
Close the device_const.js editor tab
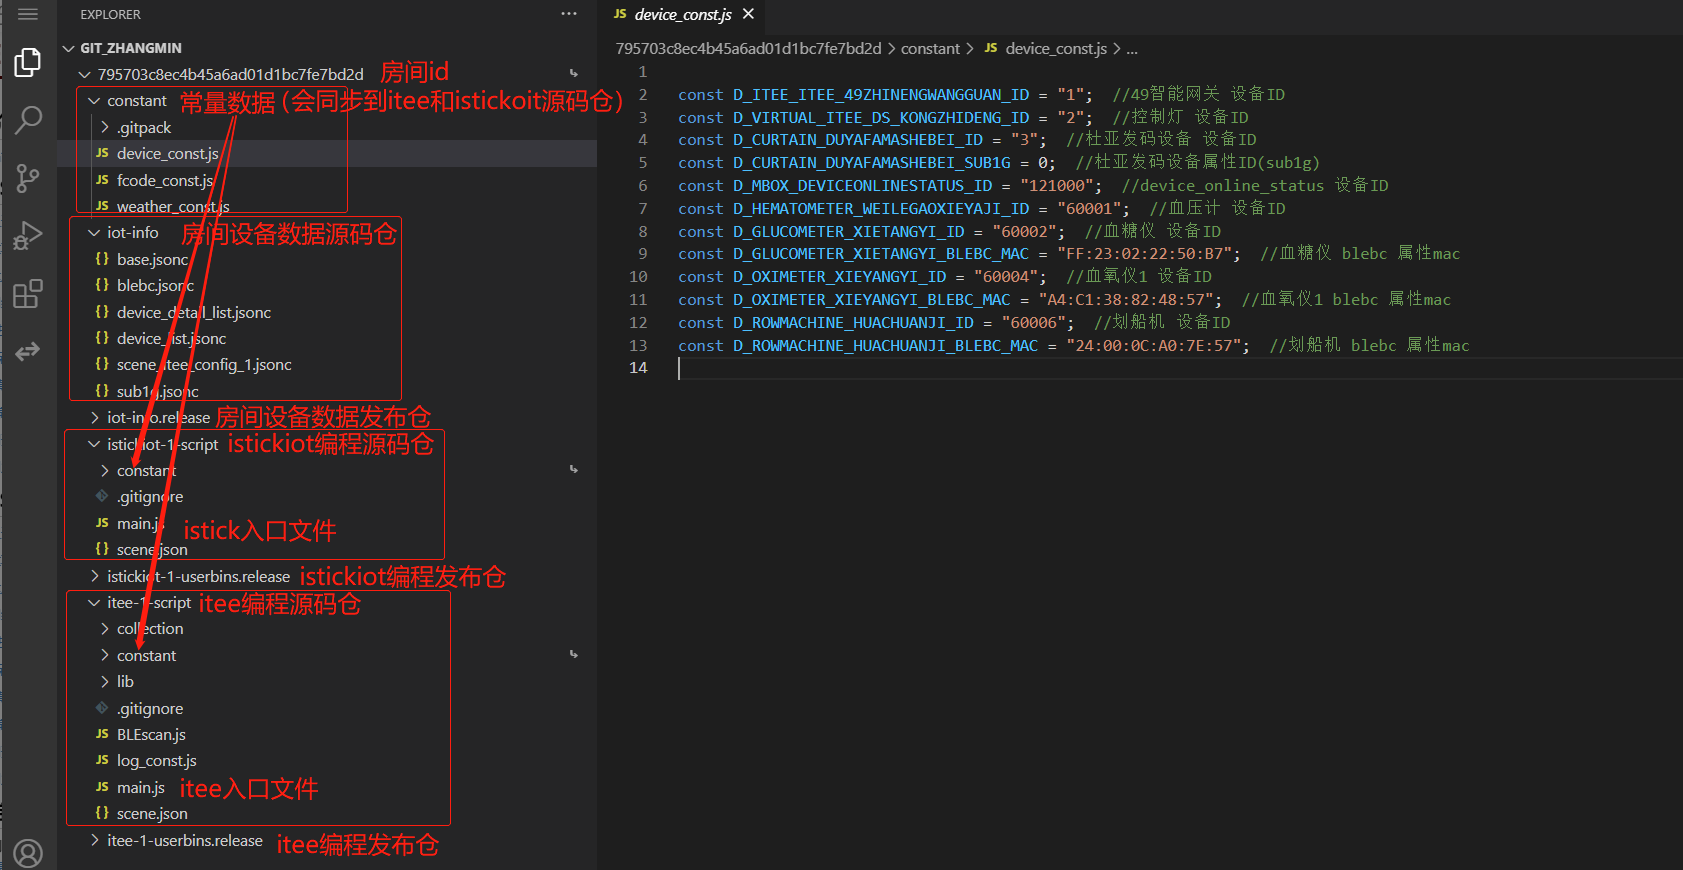[748, 14]
